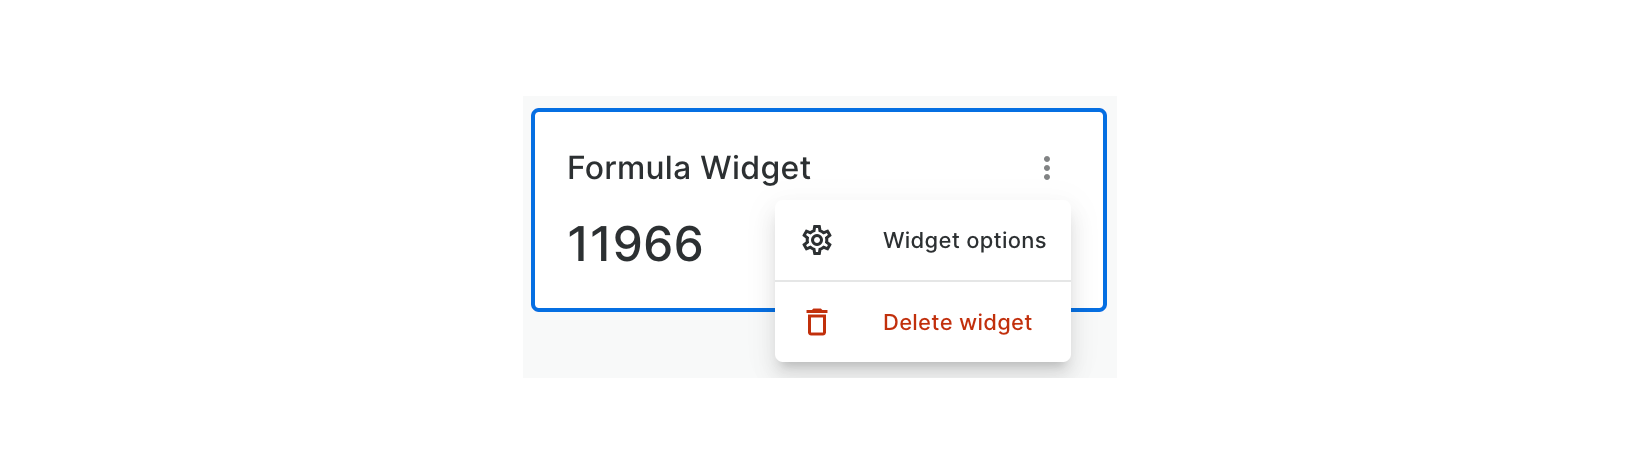Click the three-dot more options icon
This screenshot has width=1640, height=475.
(1046, 168)
